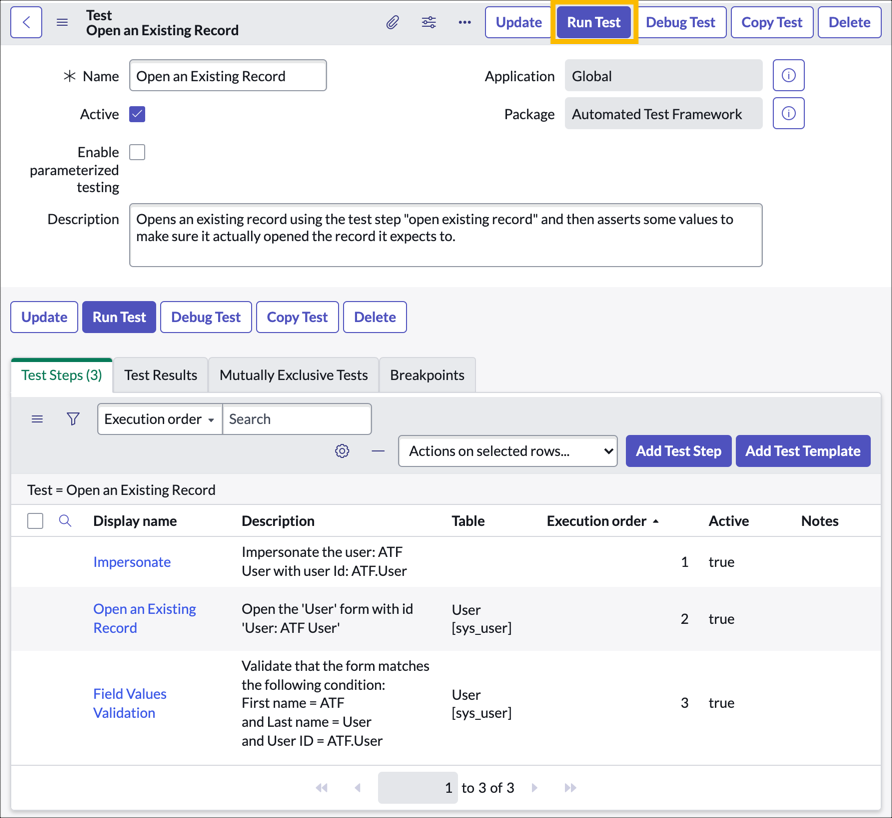Open the form context hamburger menu
This screenshot has height=818, width=892.
pos(60,21)
